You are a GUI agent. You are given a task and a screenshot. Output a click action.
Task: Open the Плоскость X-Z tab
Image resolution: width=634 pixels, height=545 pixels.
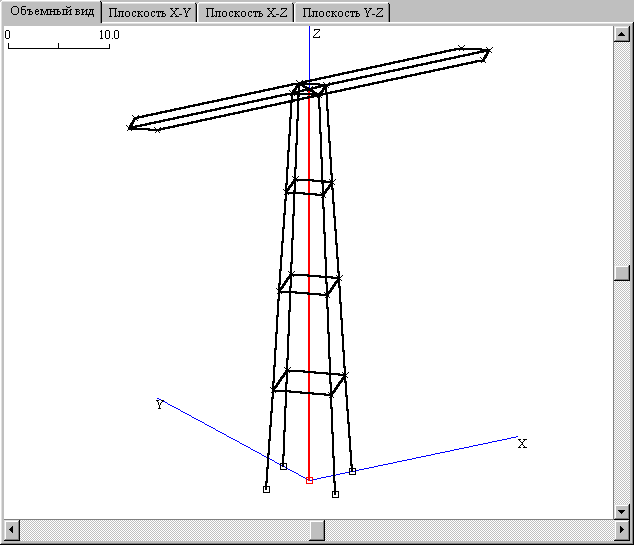tap(246, 13)
